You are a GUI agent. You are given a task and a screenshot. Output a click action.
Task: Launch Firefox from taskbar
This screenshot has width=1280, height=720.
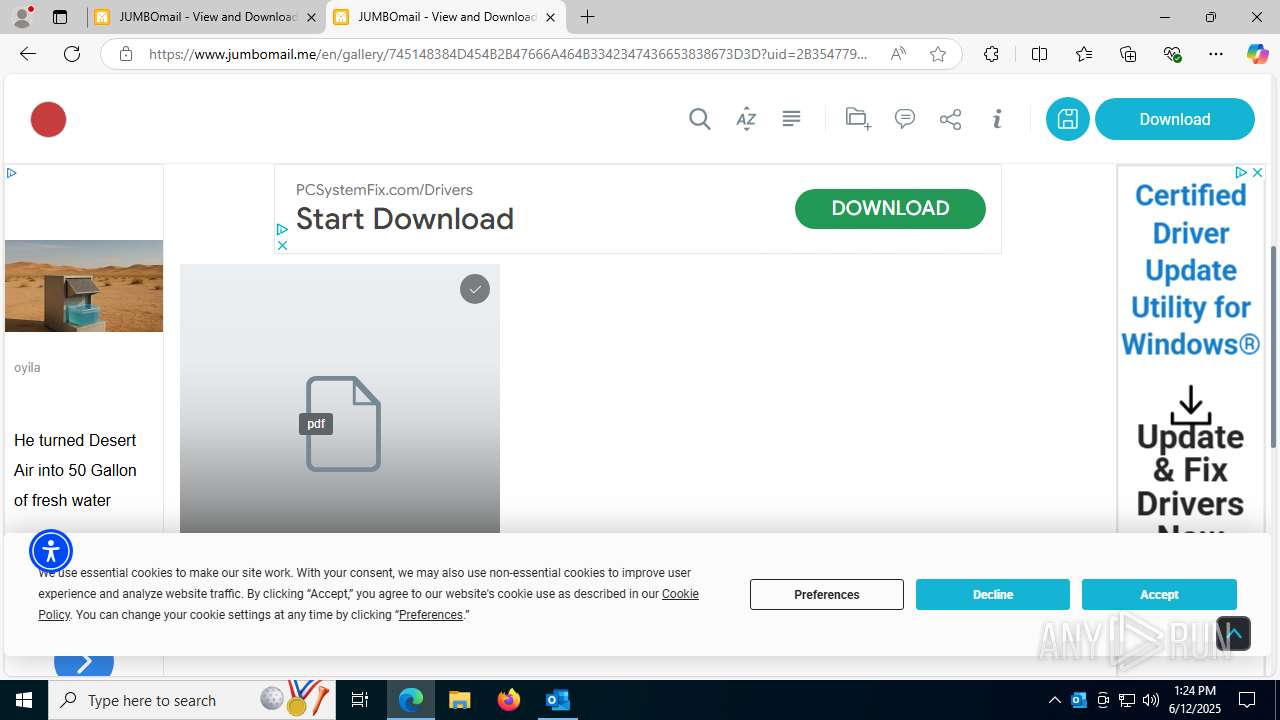[x=509, y=700]
